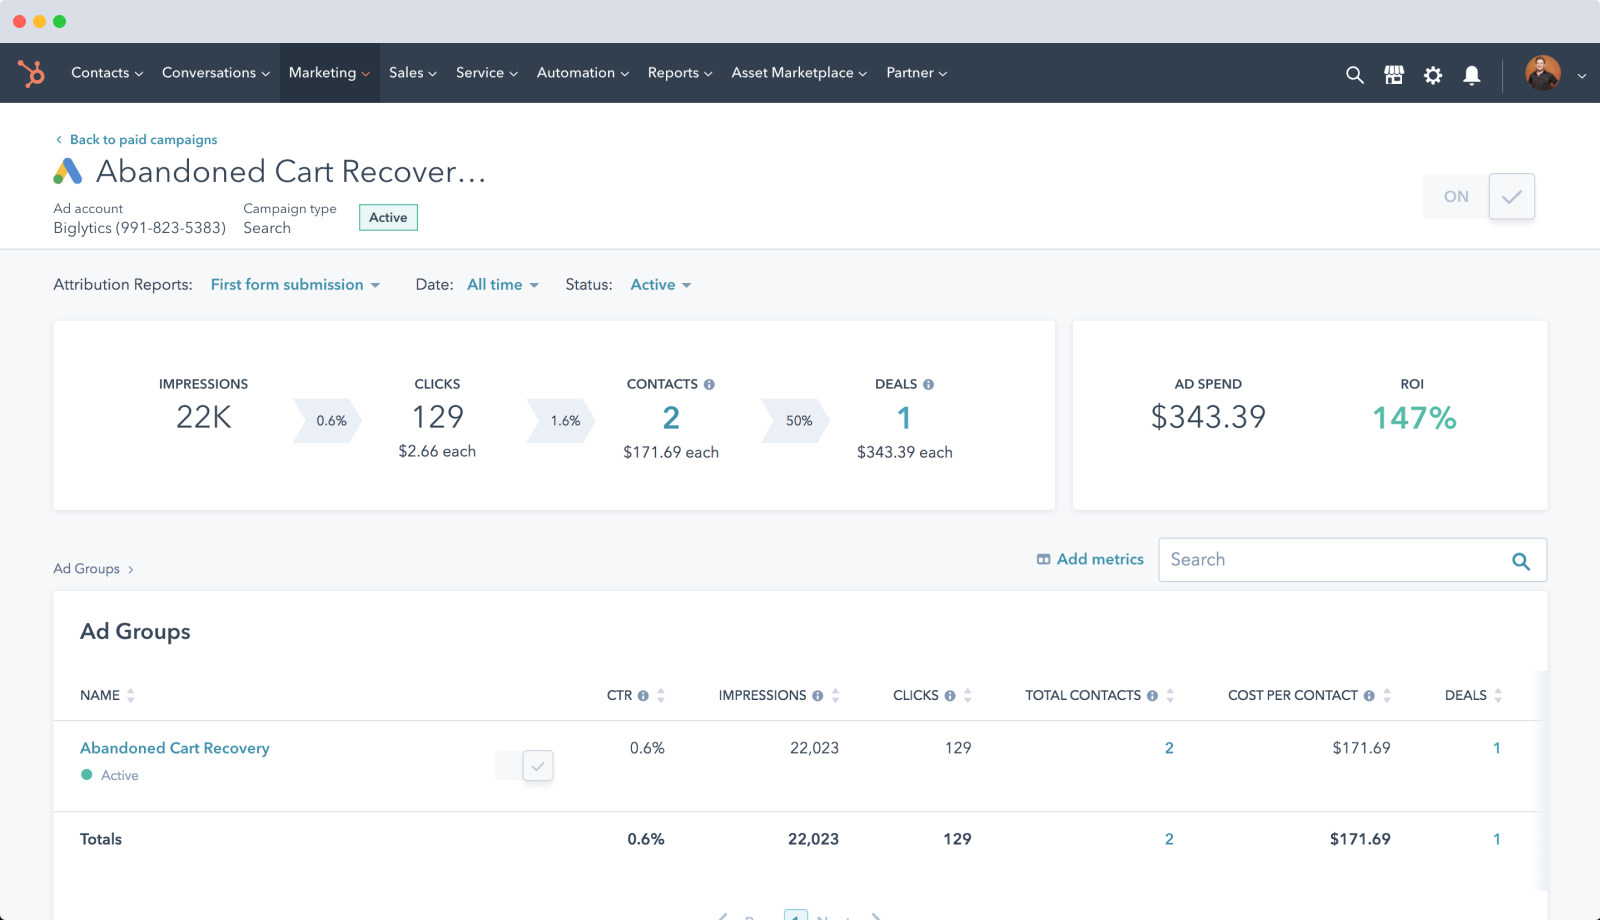Click the Ad Spend $343.39 value

(x=1208, y=417)
